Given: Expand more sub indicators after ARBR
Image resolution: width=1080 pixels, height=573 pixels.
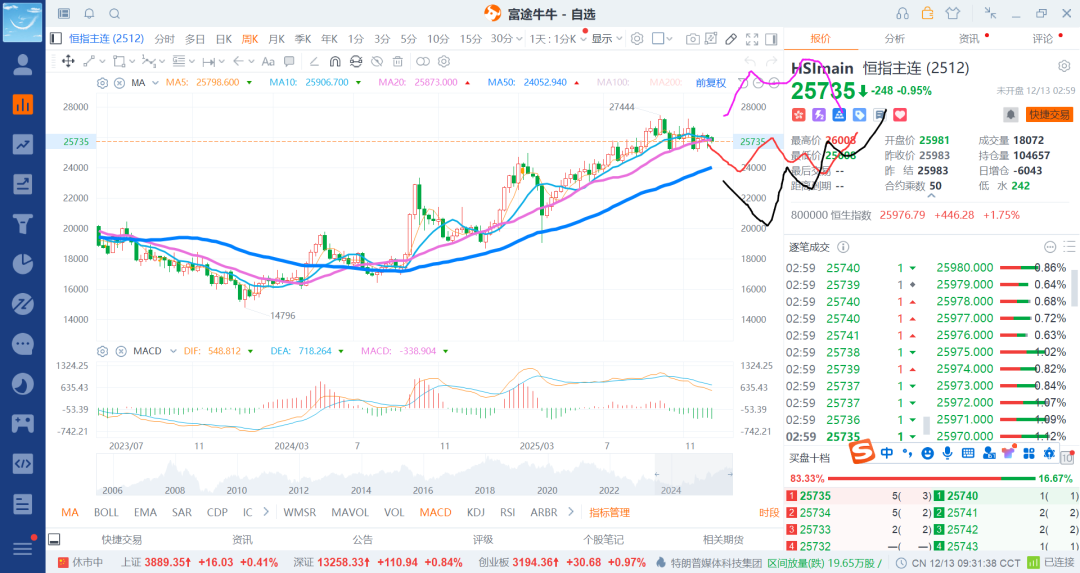Looking at the screenshot, I should 570,512.
